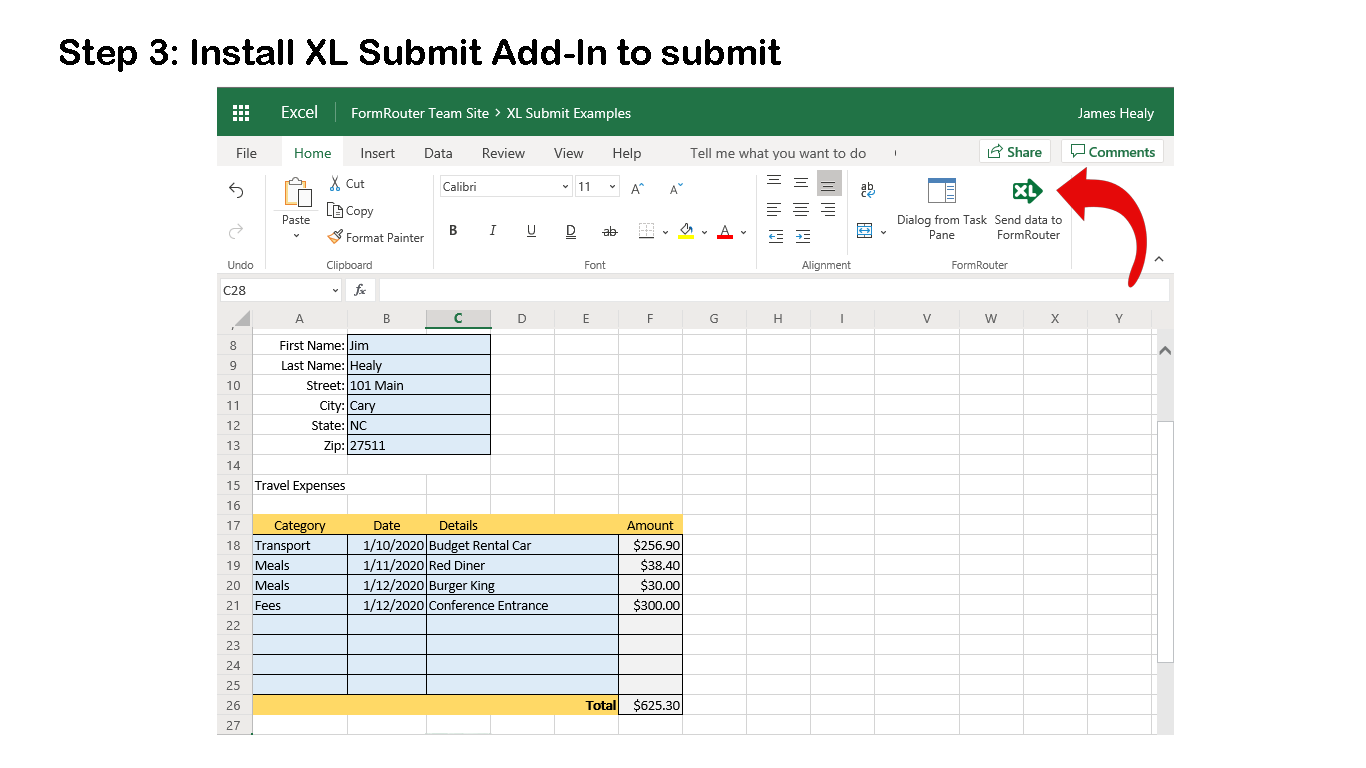The image size is (1366, 768).
Task: Apply the red font color
Action: coord(725,231)
